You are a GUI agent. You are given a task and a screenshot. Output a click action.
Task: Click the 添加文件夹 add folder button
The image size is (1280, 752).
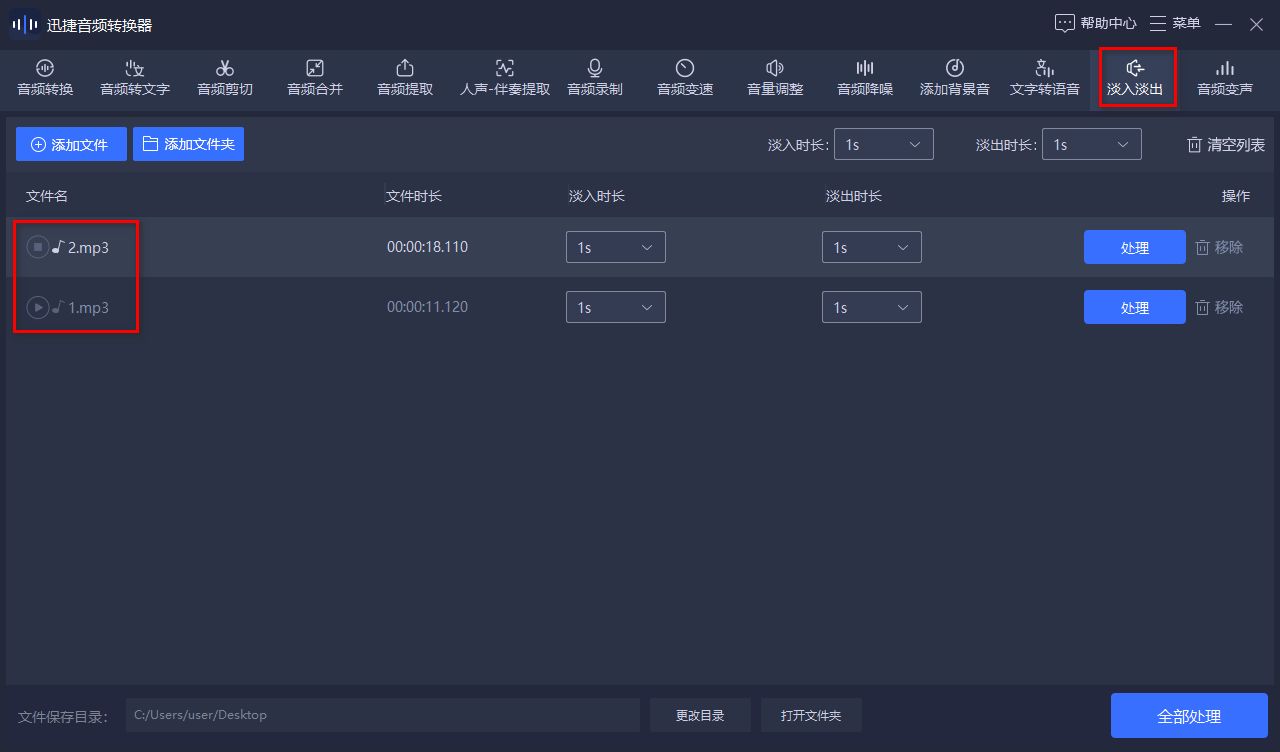188,144
